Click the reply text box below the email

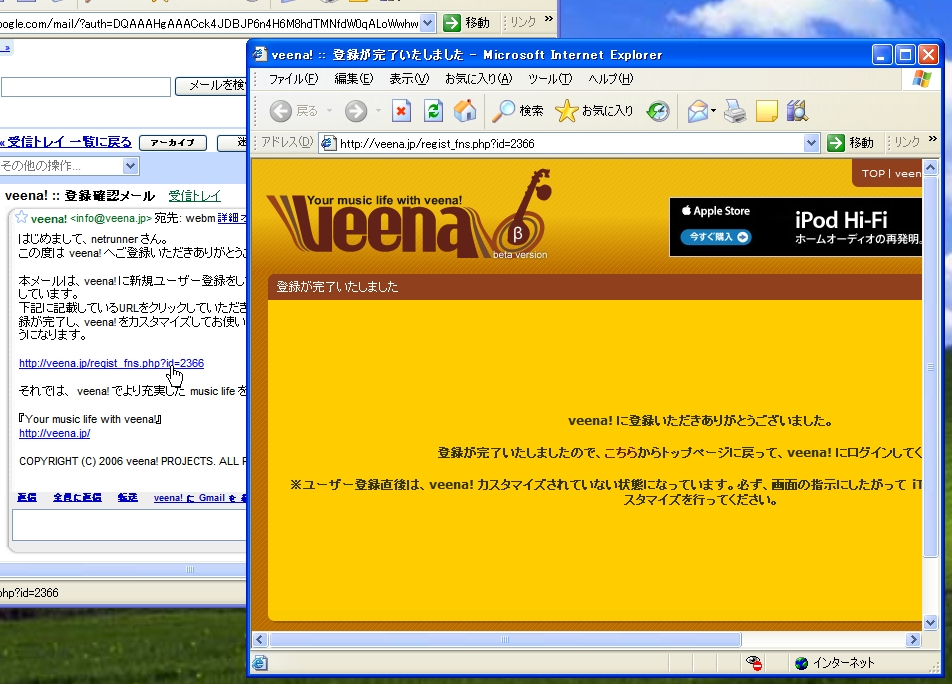click(x=129, y=525)
